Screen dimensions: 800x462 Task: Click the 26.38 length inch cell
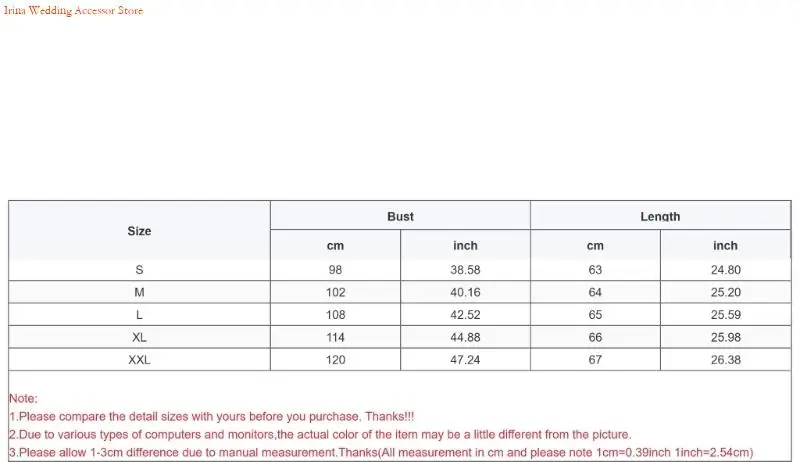[x=725, y=360]
